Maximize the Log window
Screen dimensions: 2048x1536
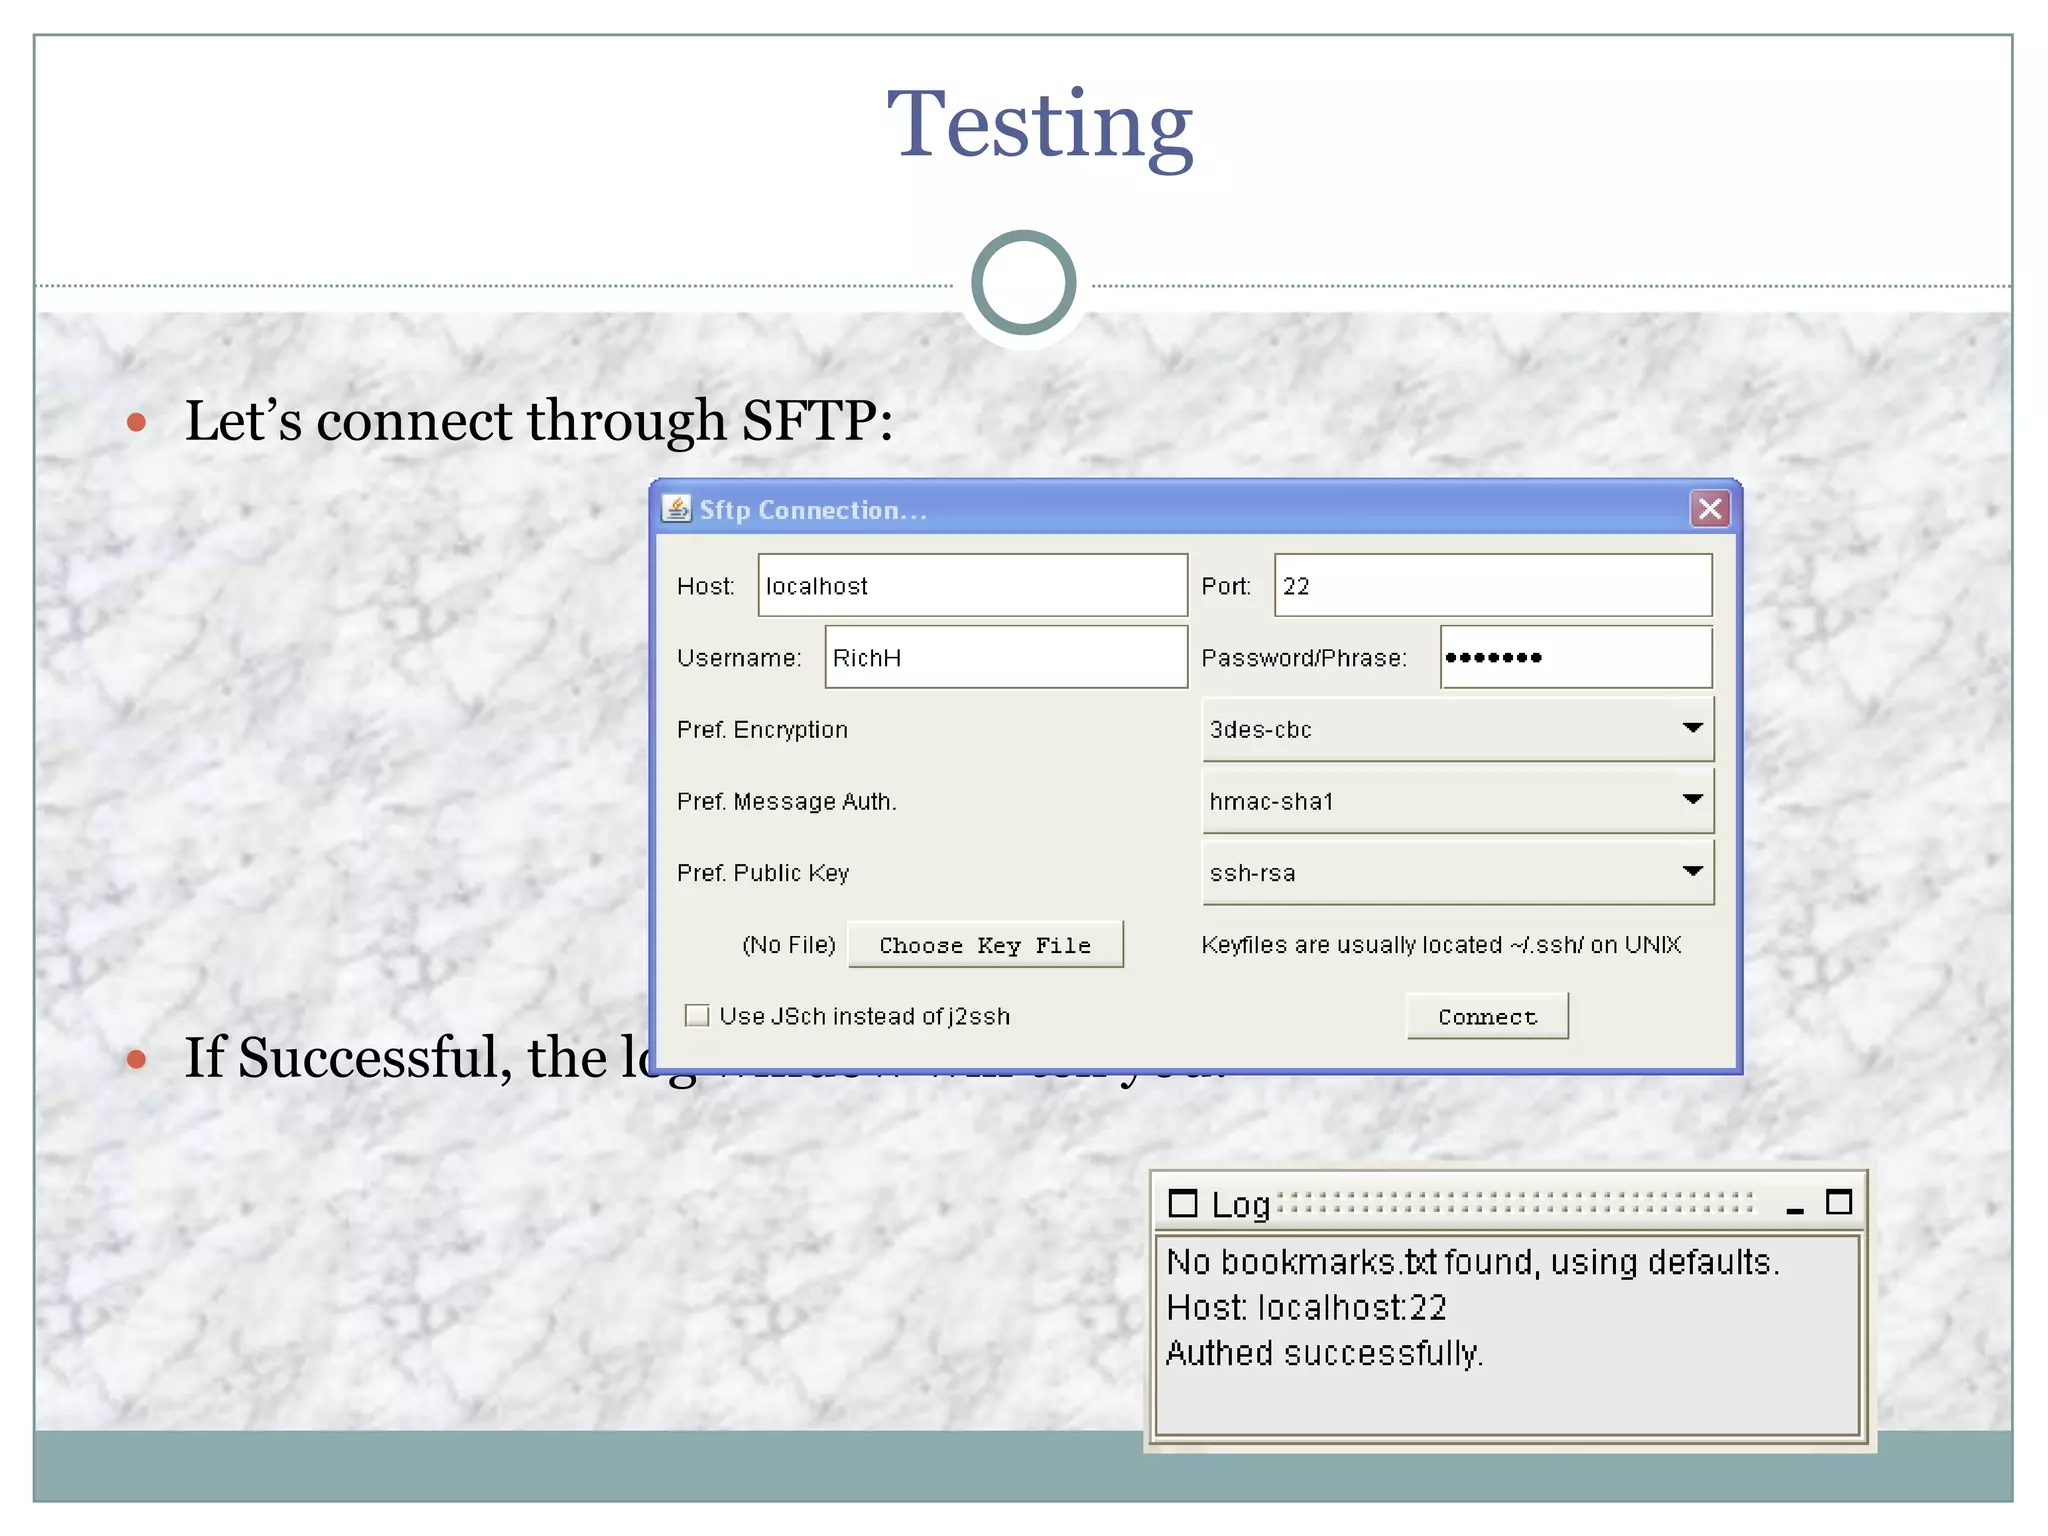click(x=1839, y=1202)
